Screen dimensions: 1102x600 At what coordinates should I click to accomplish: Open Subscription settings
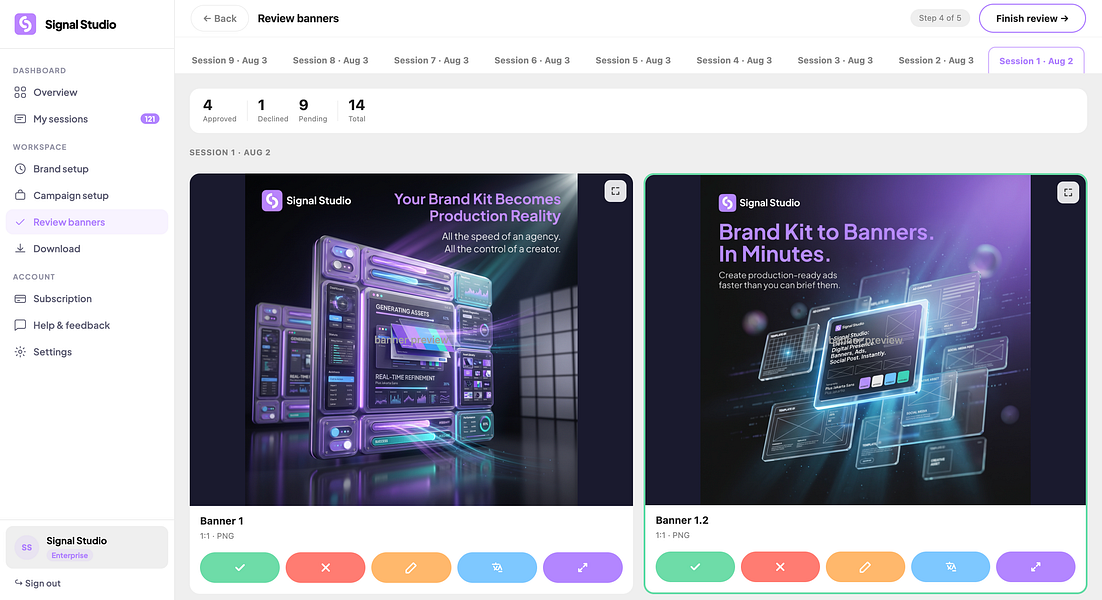click(86, 299)
